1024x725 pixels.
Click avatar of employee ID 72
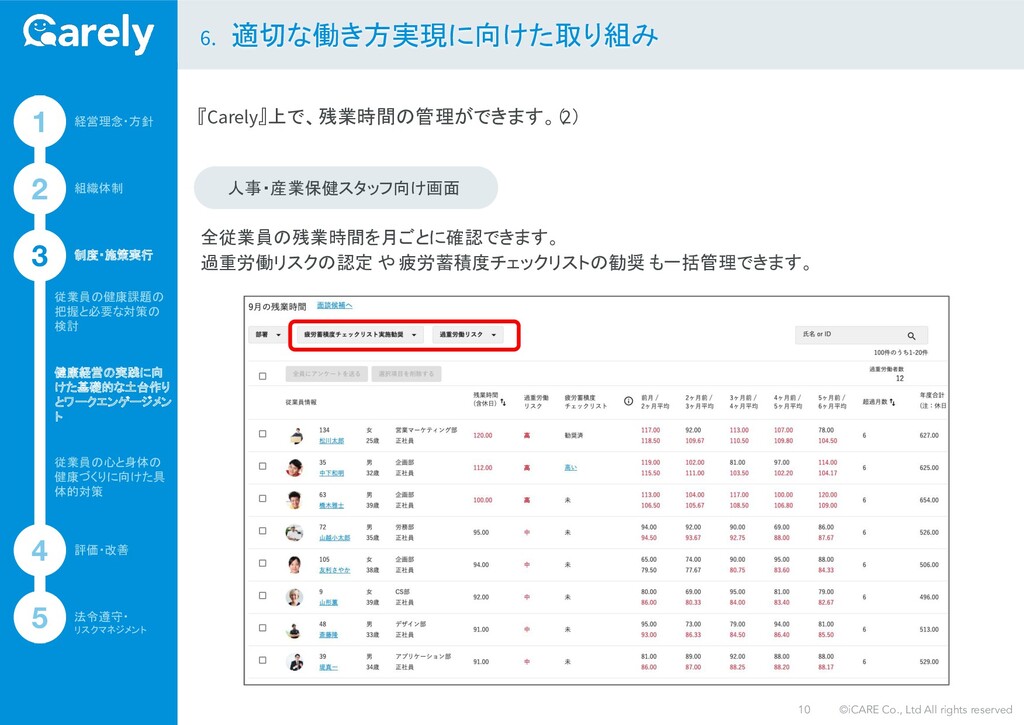[x=295, y=532]
